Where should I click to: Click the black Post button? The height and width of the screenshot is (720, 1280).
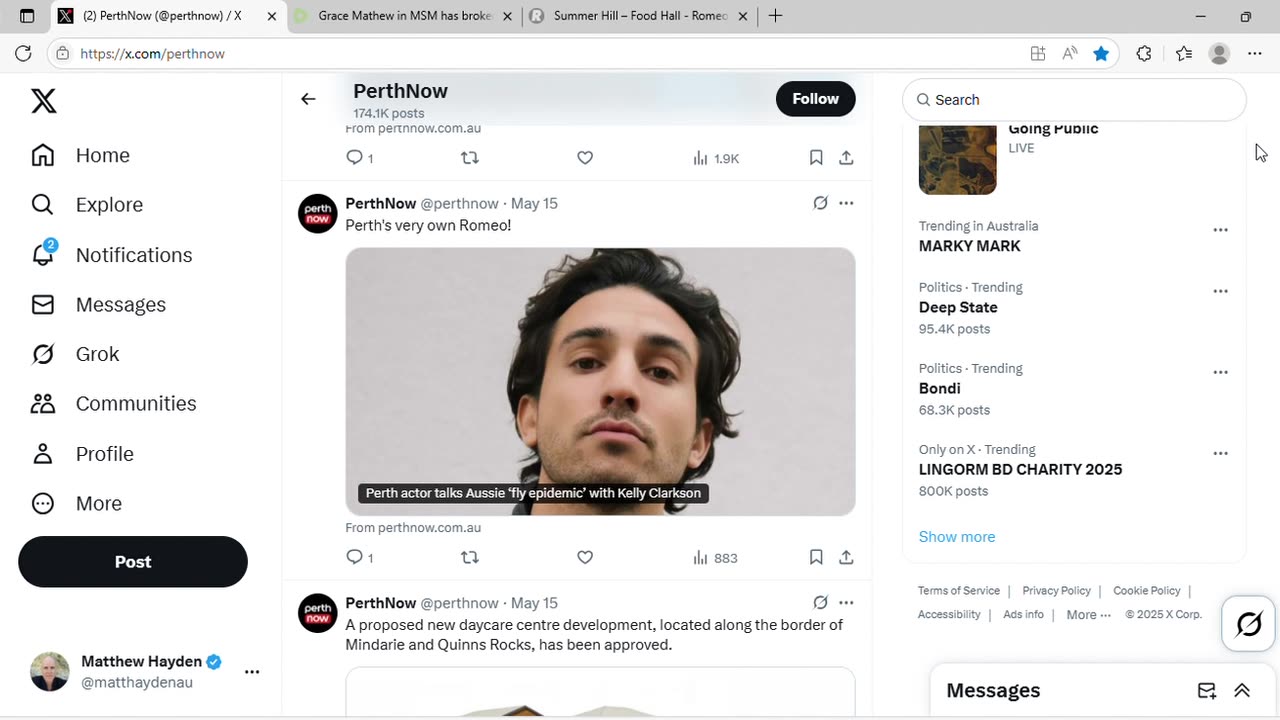tap(133, 562)
